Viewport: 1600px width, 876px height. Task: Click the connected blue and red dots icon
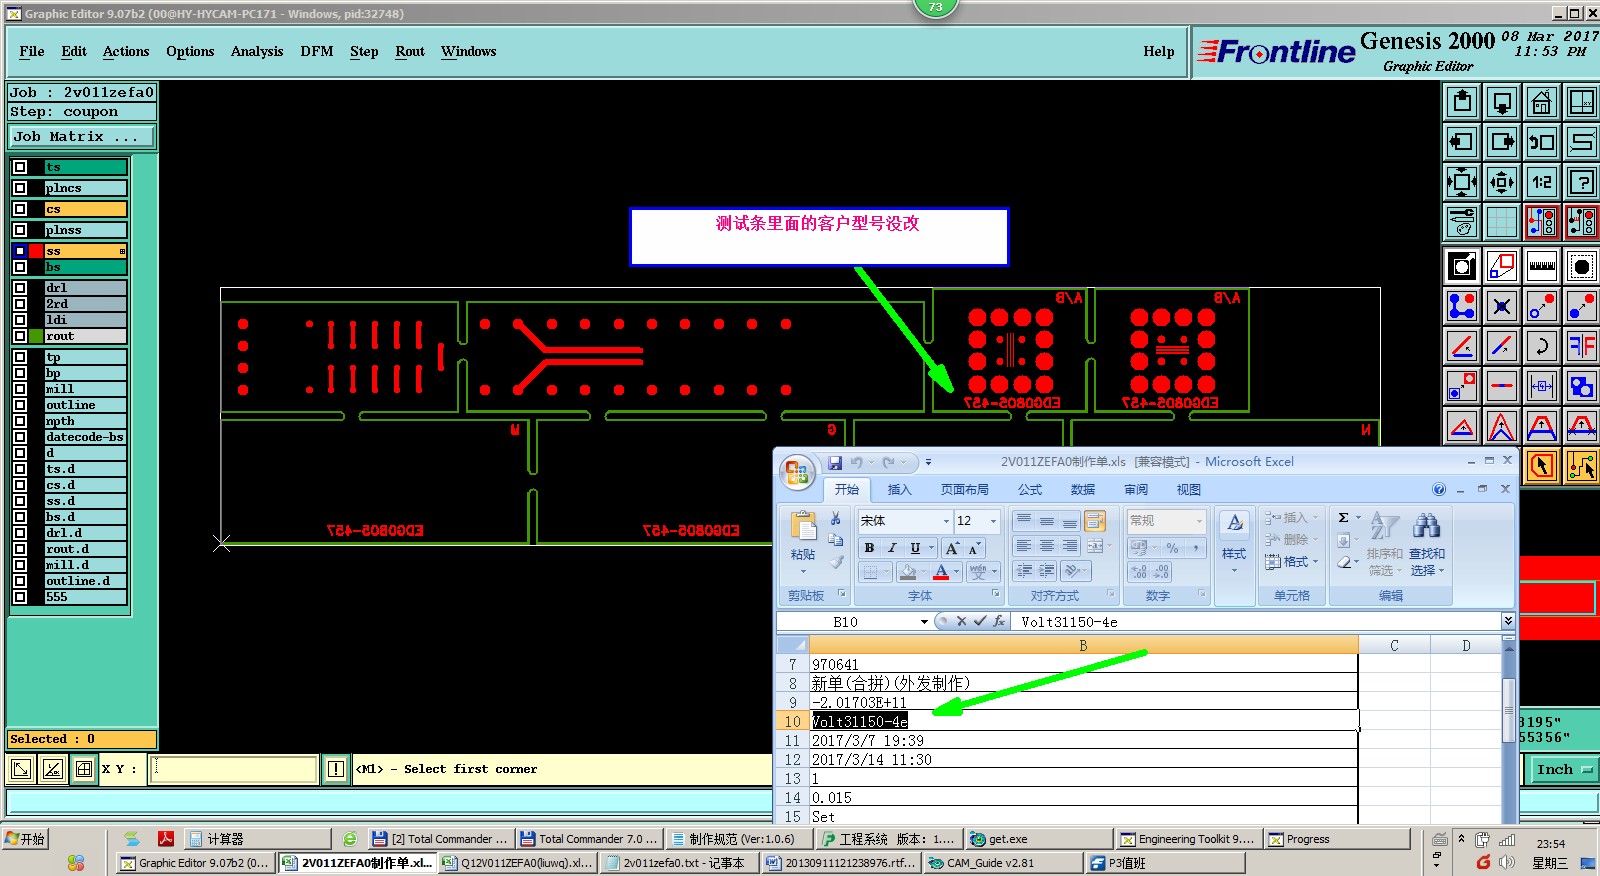(1462, 306)
